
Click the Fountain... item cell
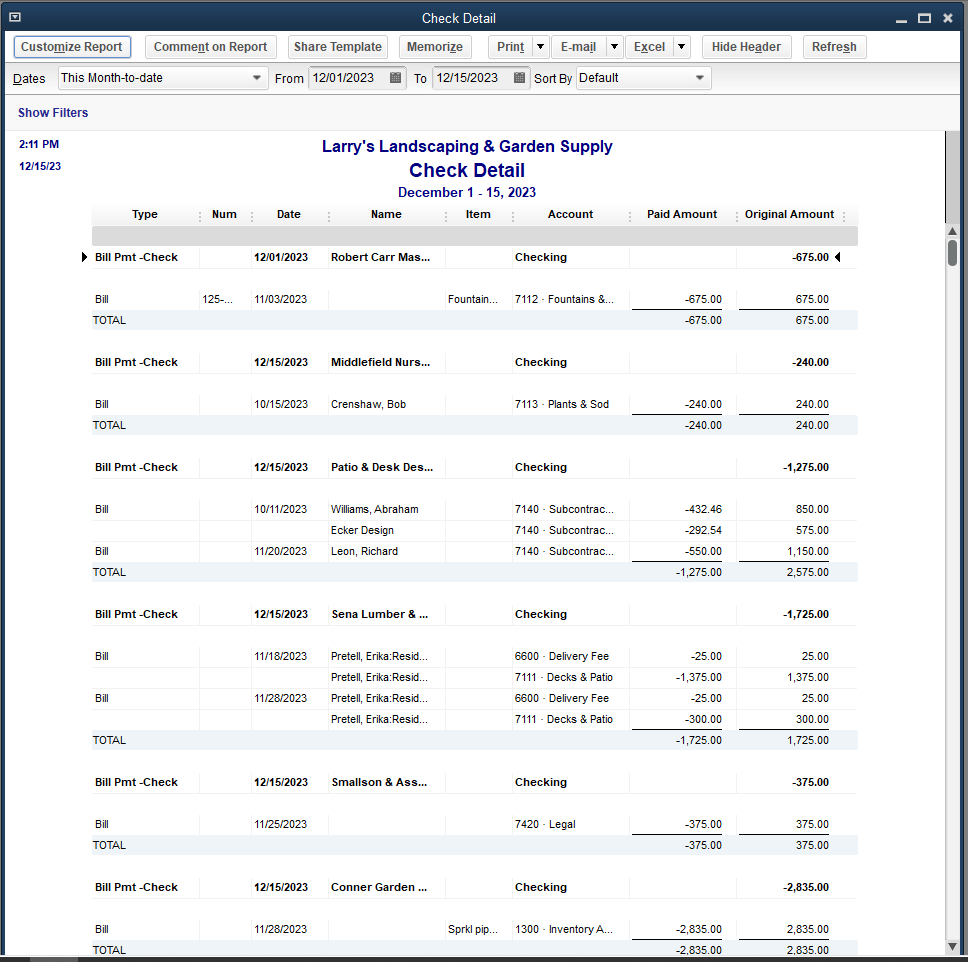pyautogui.click(x=472, y=299)
